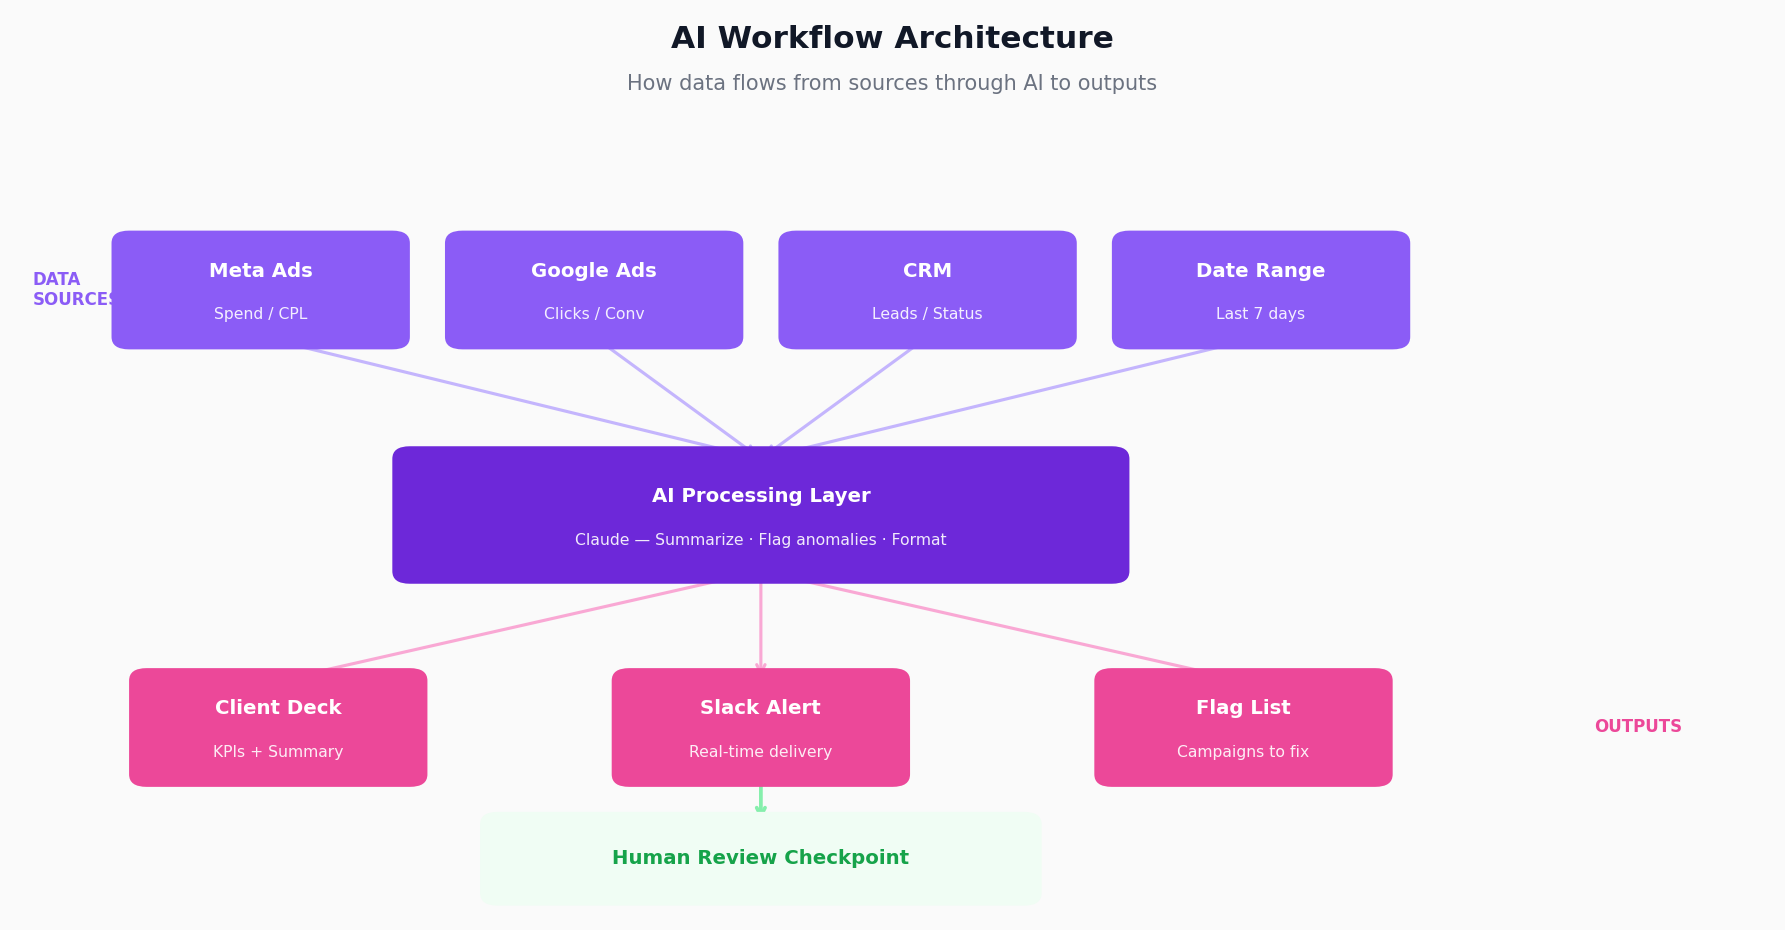Click the Slack Alert output node
Image resolution: width=1785 pixels, height=930 pixels.
760,727
